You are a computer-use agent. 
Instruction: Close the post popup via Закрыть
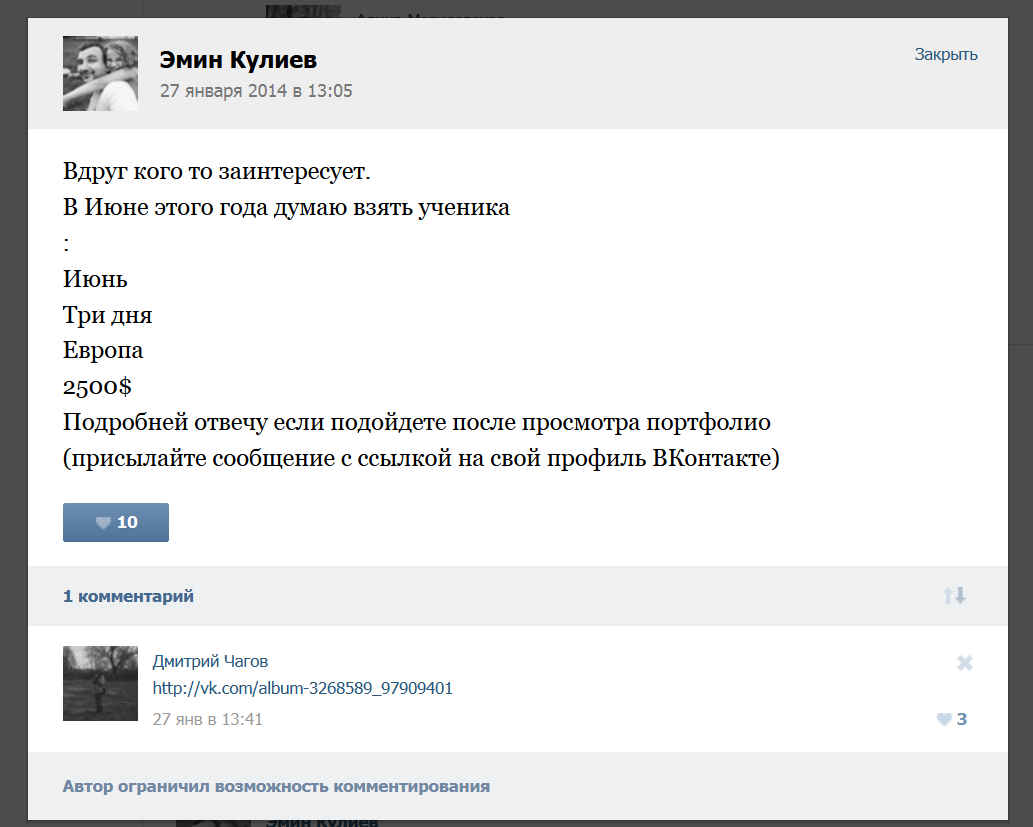click(x=945, y=55)
